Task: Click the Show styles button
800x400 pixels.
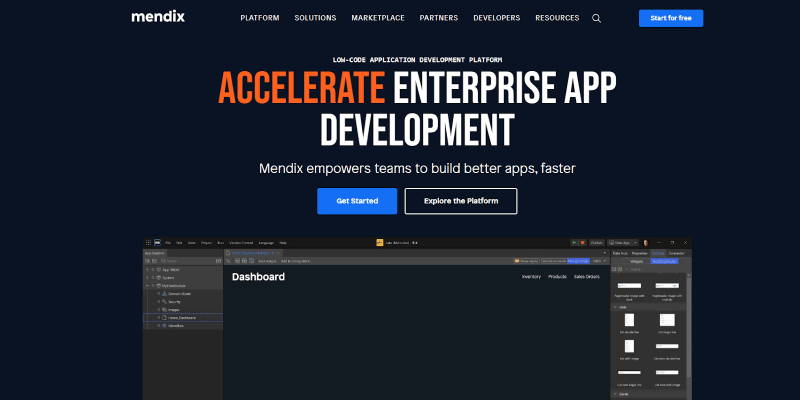Action: tap(527, 261)
